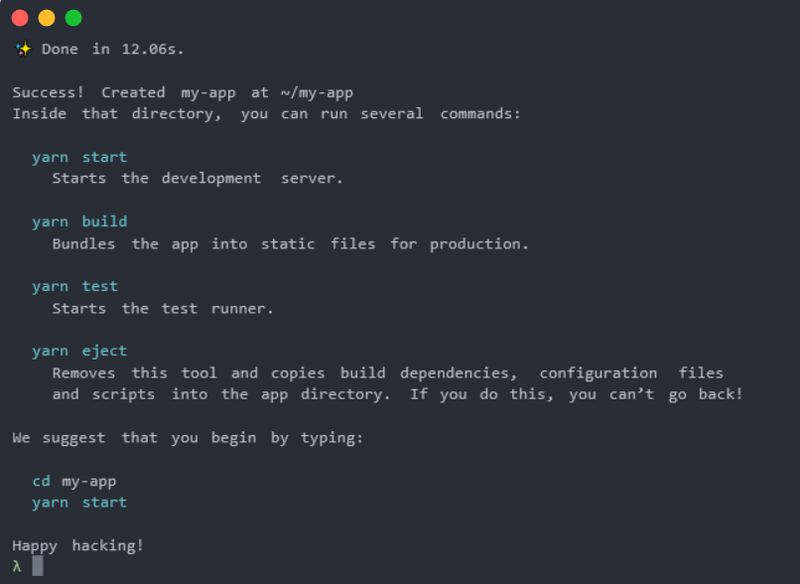Image resolution: width=800 pixels, height=584 pixels.
Task: Click the "Starts the test runner." text
Action: 162,308
